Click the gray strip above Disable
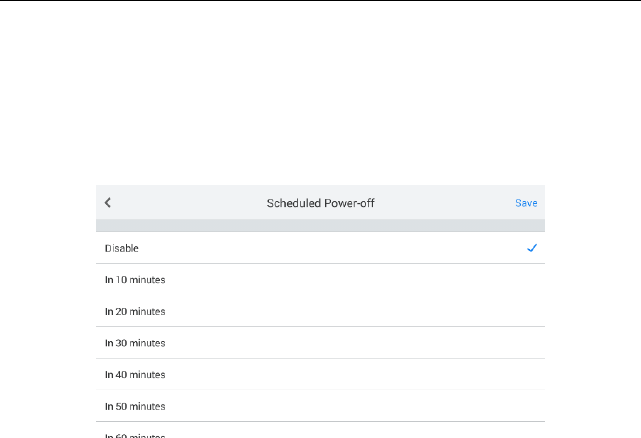The image size is (641, 438). click(320, 226)
